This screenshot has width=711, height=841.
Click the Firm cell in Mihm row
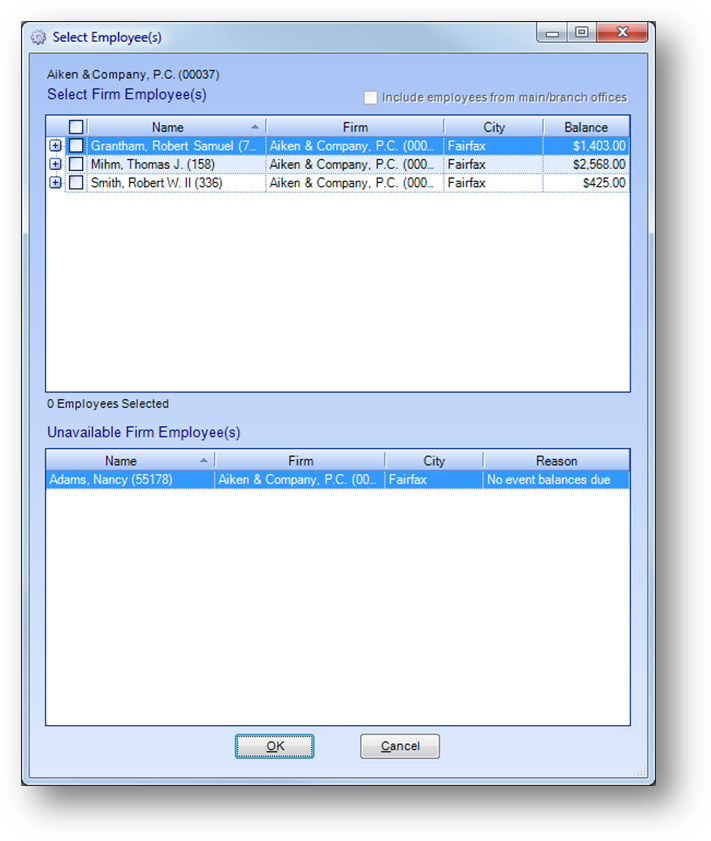tap(354, 164)
